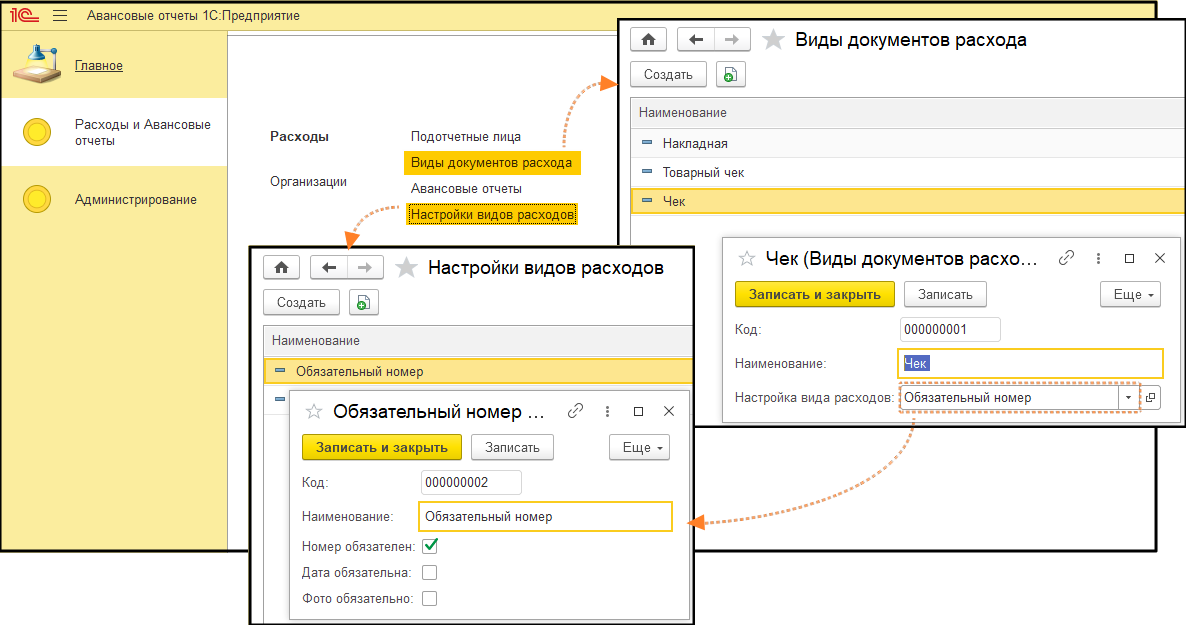
Task: Uncheck Номер обязателен checkbox
Action: pos(430,545)
